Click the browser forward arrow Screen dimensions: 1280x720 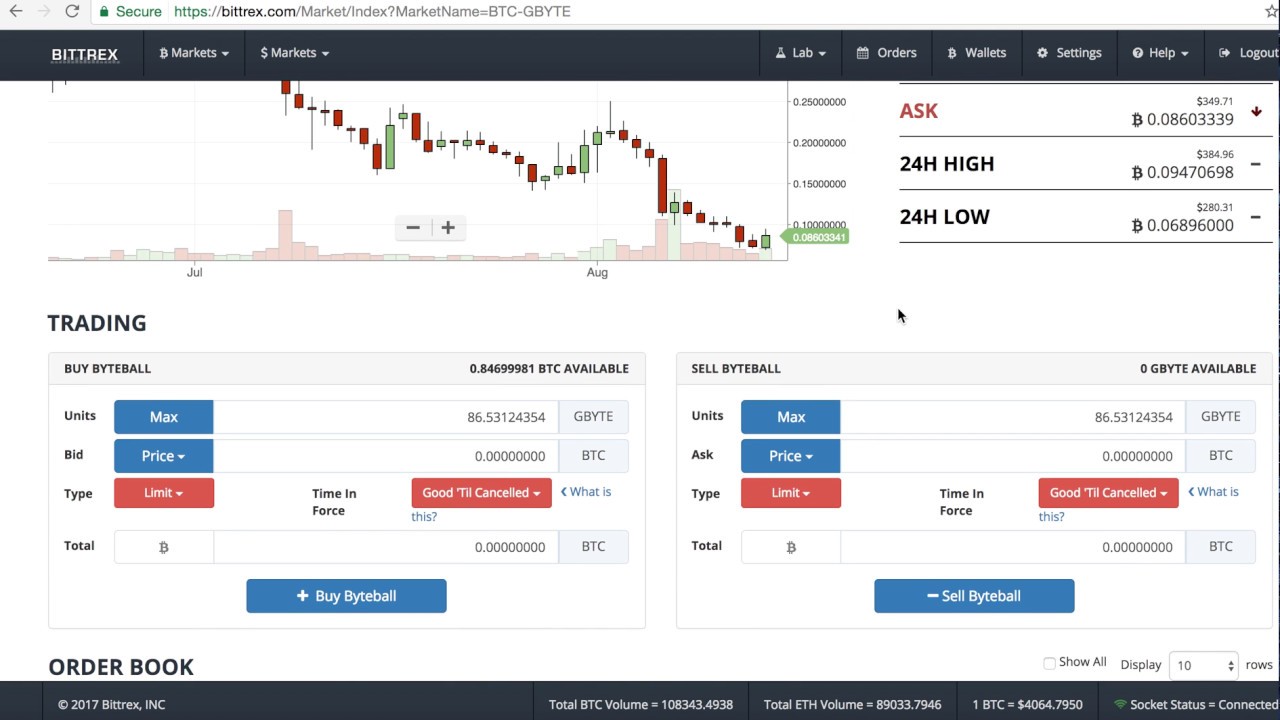(x=43, y=11)
